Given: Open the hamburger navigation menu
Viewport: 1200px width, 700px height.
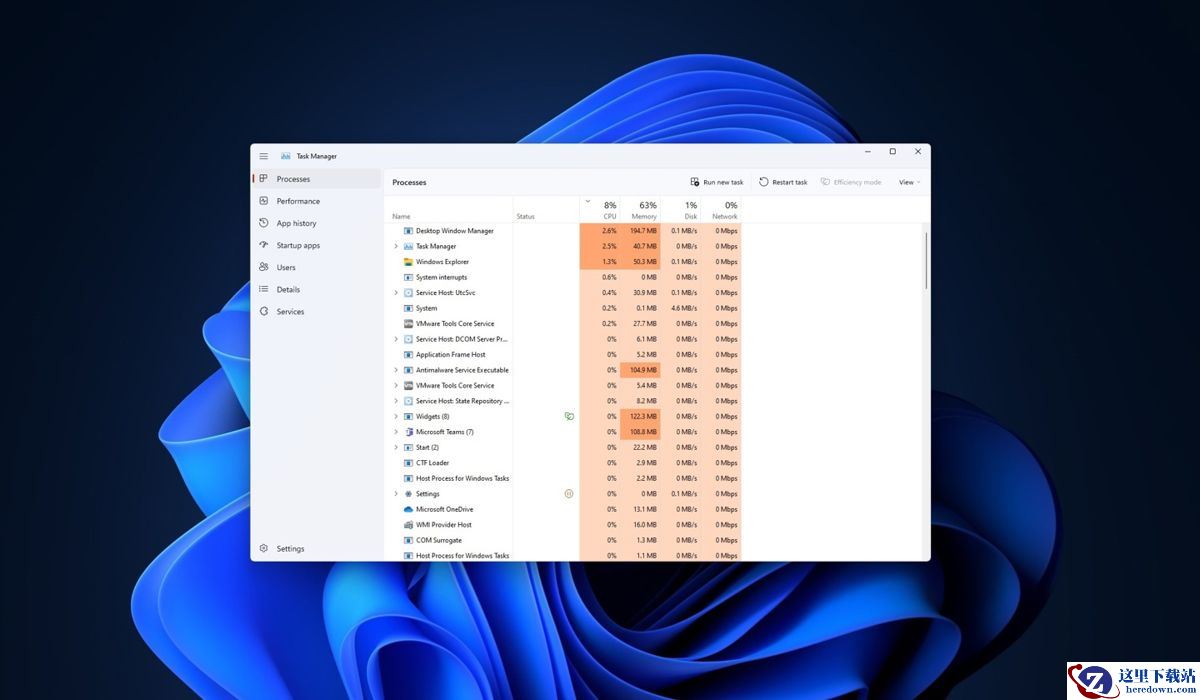Looking at the screenshot, I should 264,156.
